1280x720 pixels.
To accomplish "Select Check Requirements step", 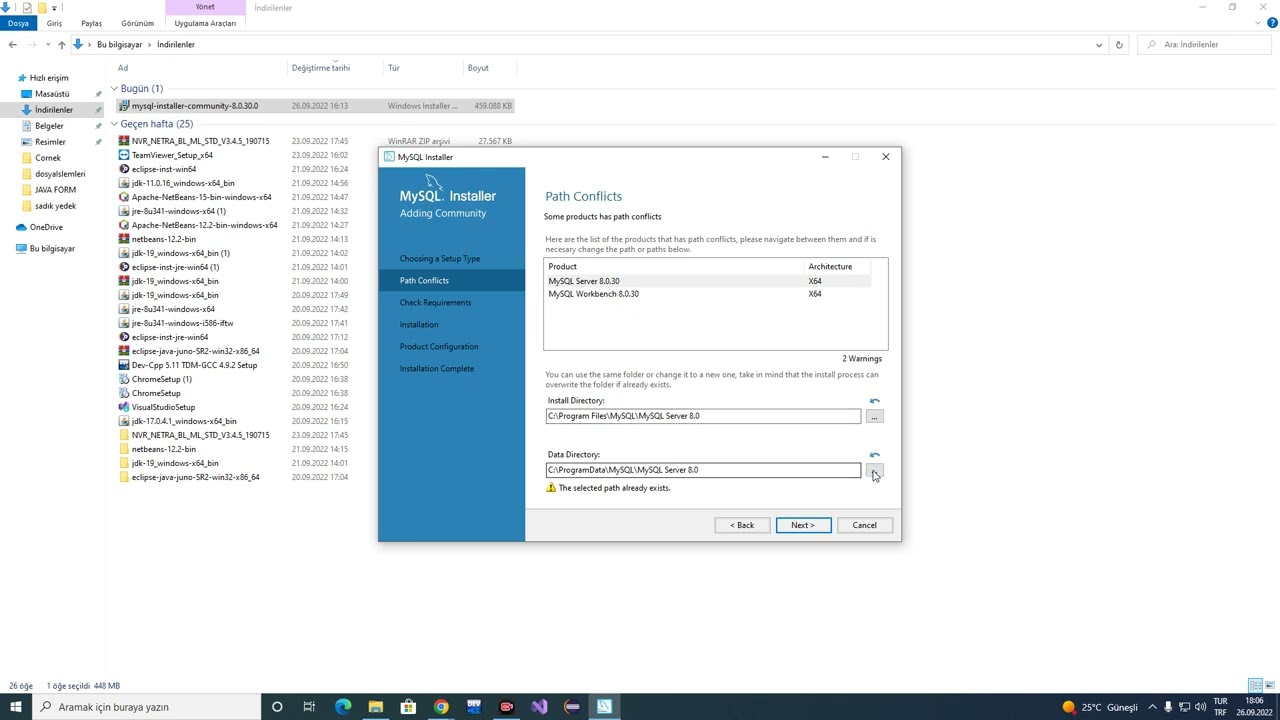I will (x=435, y=302).
